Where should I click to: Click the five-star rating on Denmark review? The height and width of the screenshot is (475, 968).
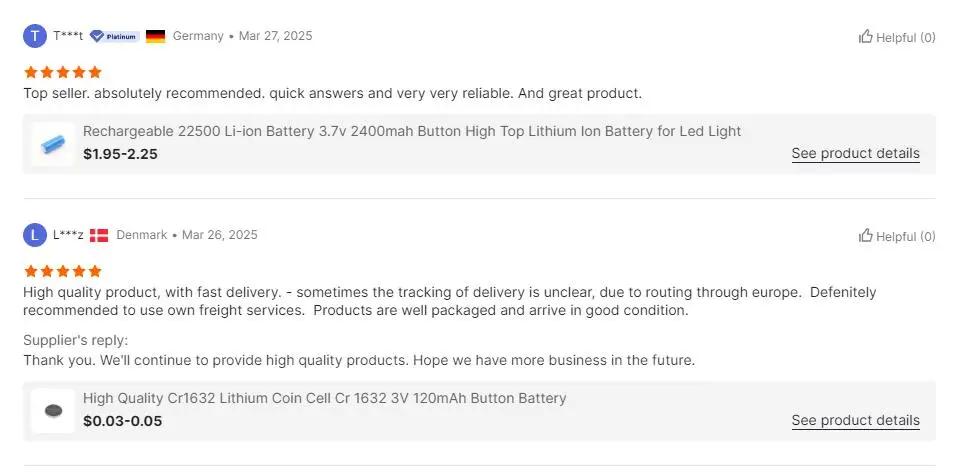pyautogui.click(x=63, y=271)
